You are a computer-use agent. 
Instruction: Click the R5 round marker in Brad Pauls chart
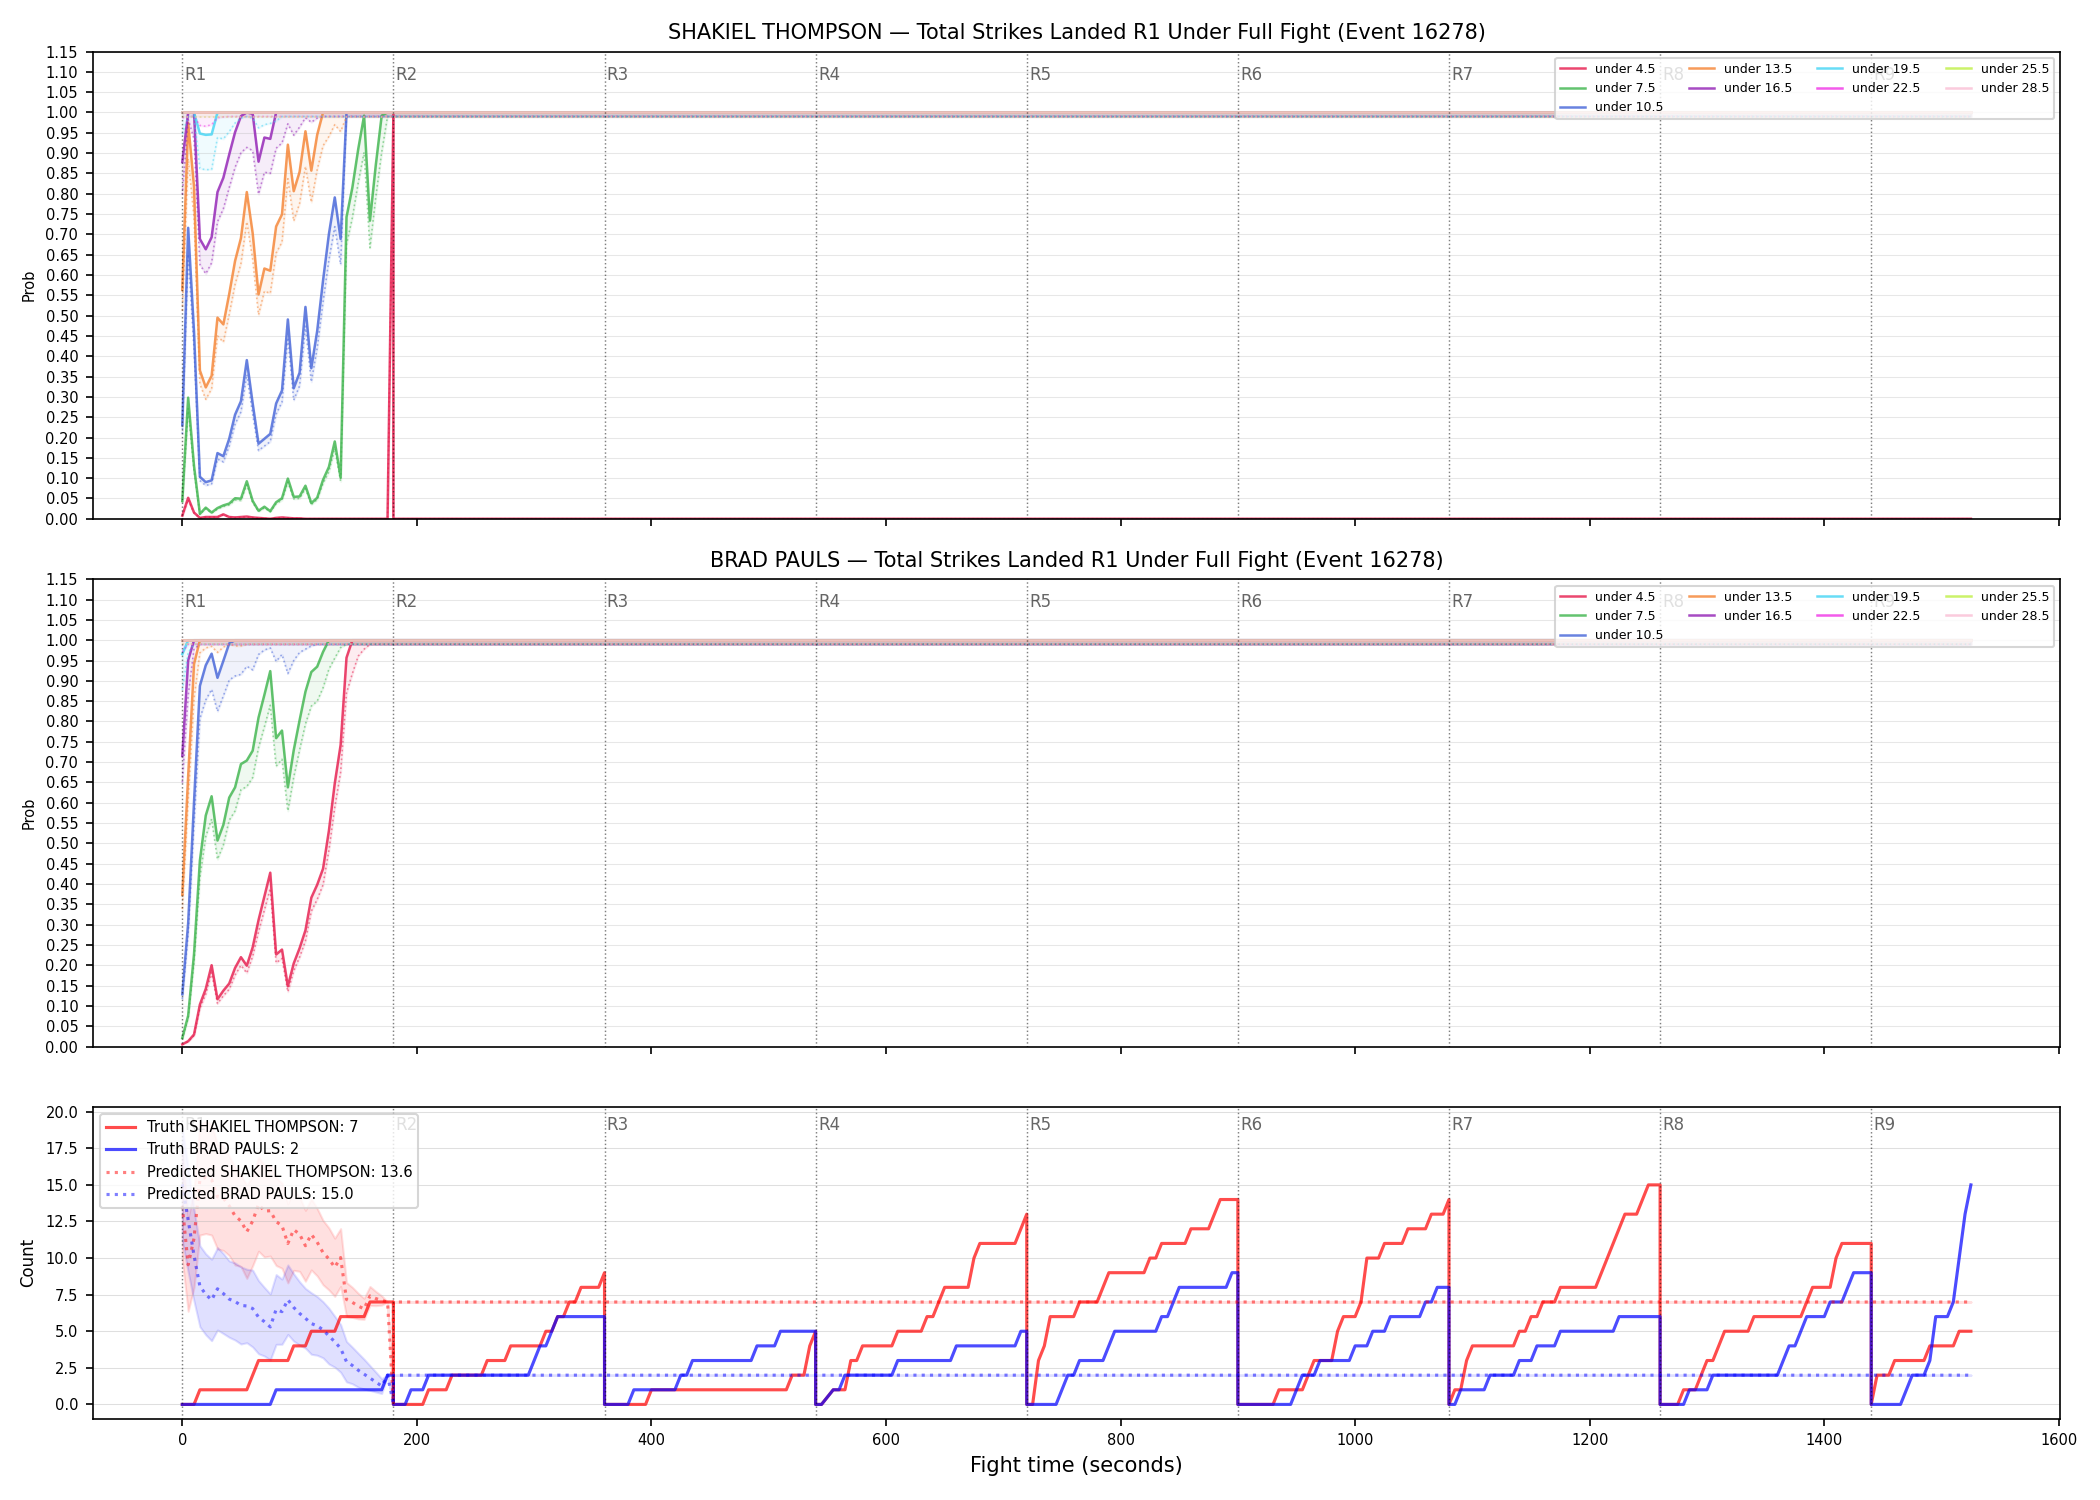pyautogui.click(x=1040, y=601)
